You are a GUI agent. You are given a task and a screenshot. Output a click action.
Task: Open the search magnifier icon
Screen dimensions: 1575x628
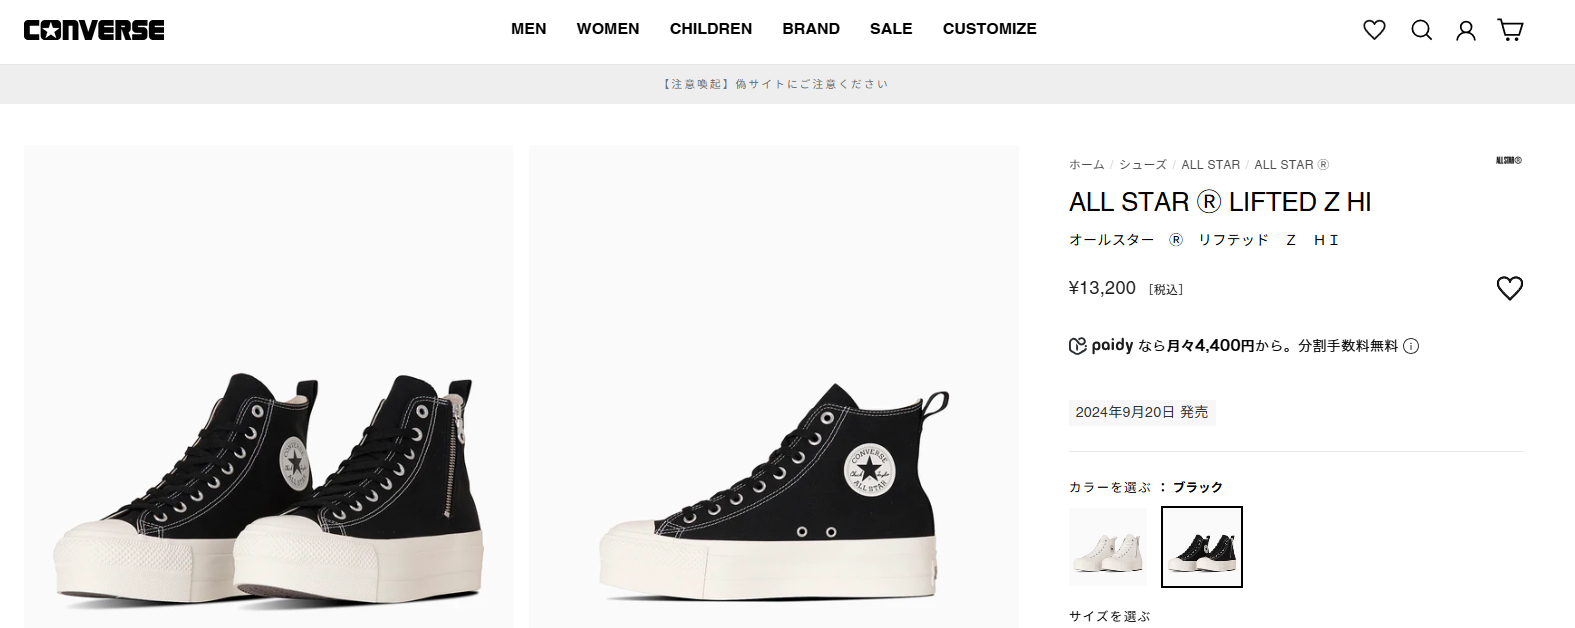coord(1421,30)
